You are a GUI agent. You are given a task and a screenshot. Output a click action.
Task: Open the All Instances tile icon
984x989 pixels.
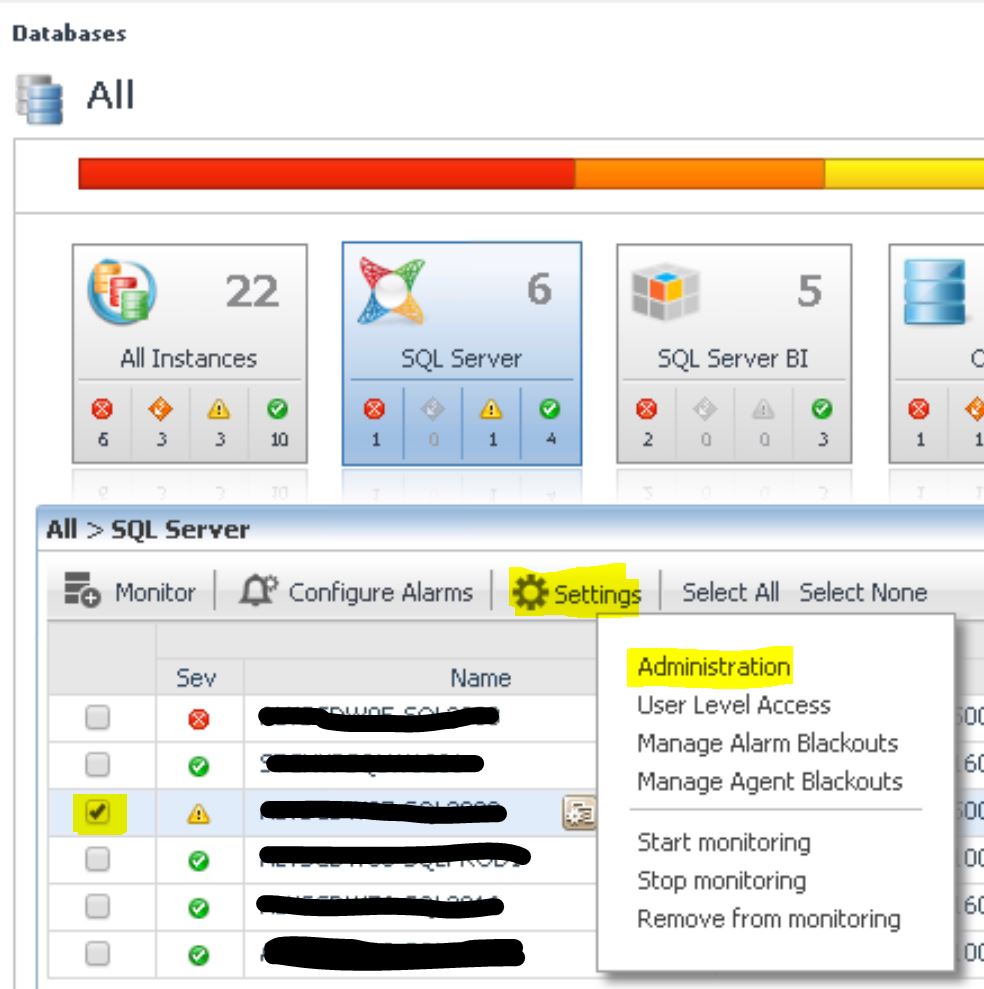[x=122, y=291]
